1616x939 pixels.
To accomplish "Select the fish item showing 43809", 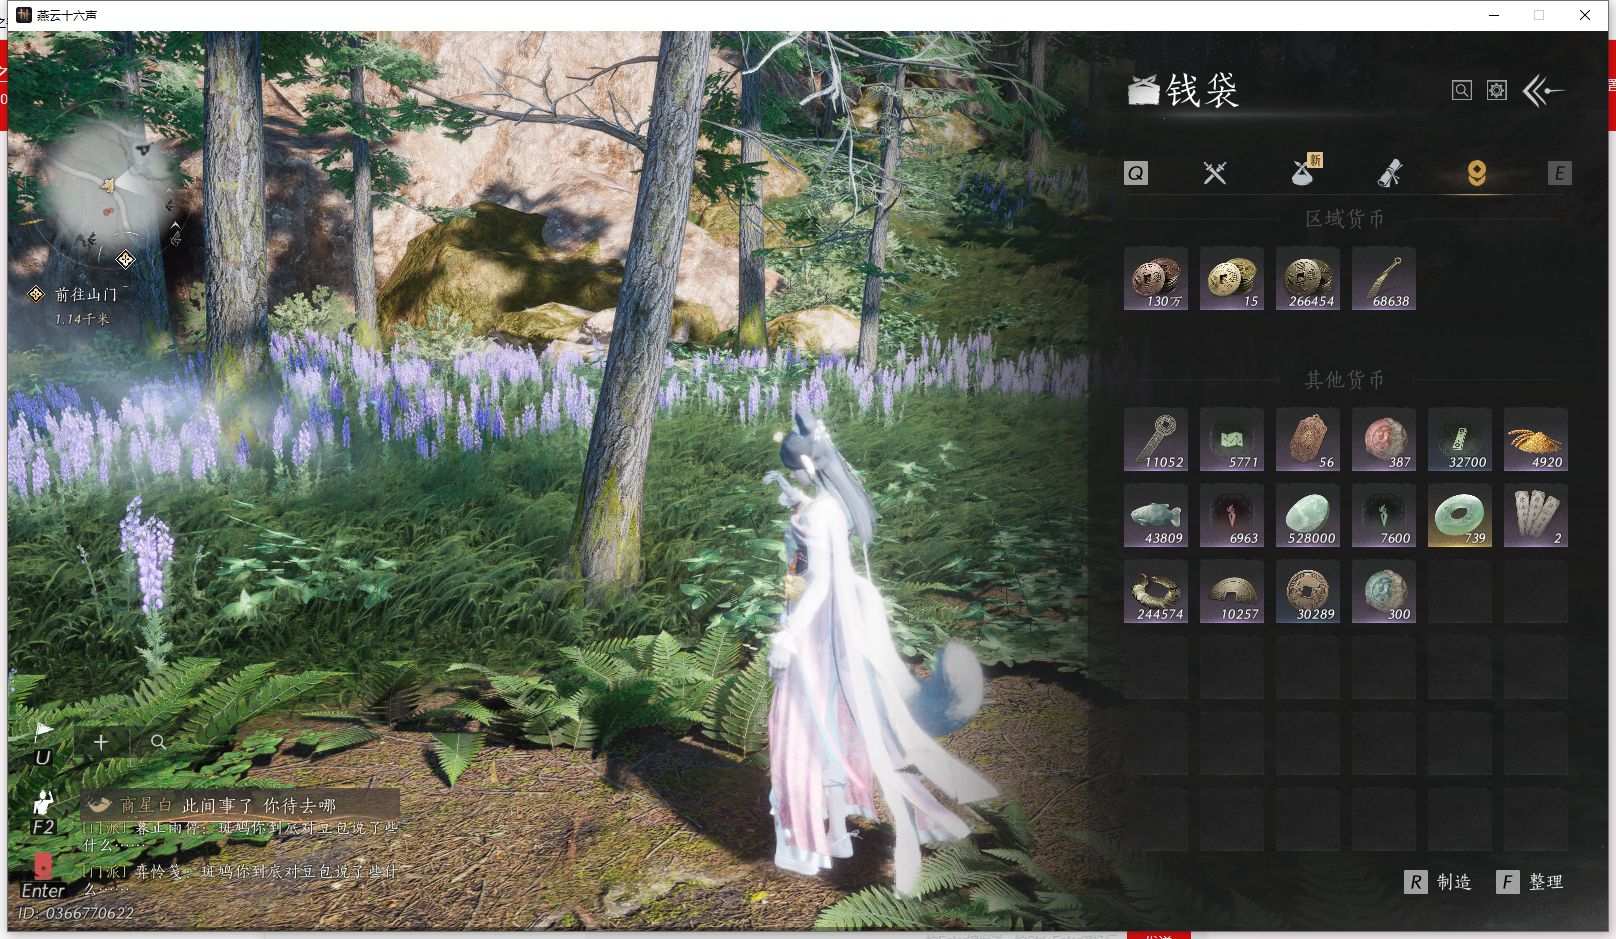I will click(x=1156, y=516).
